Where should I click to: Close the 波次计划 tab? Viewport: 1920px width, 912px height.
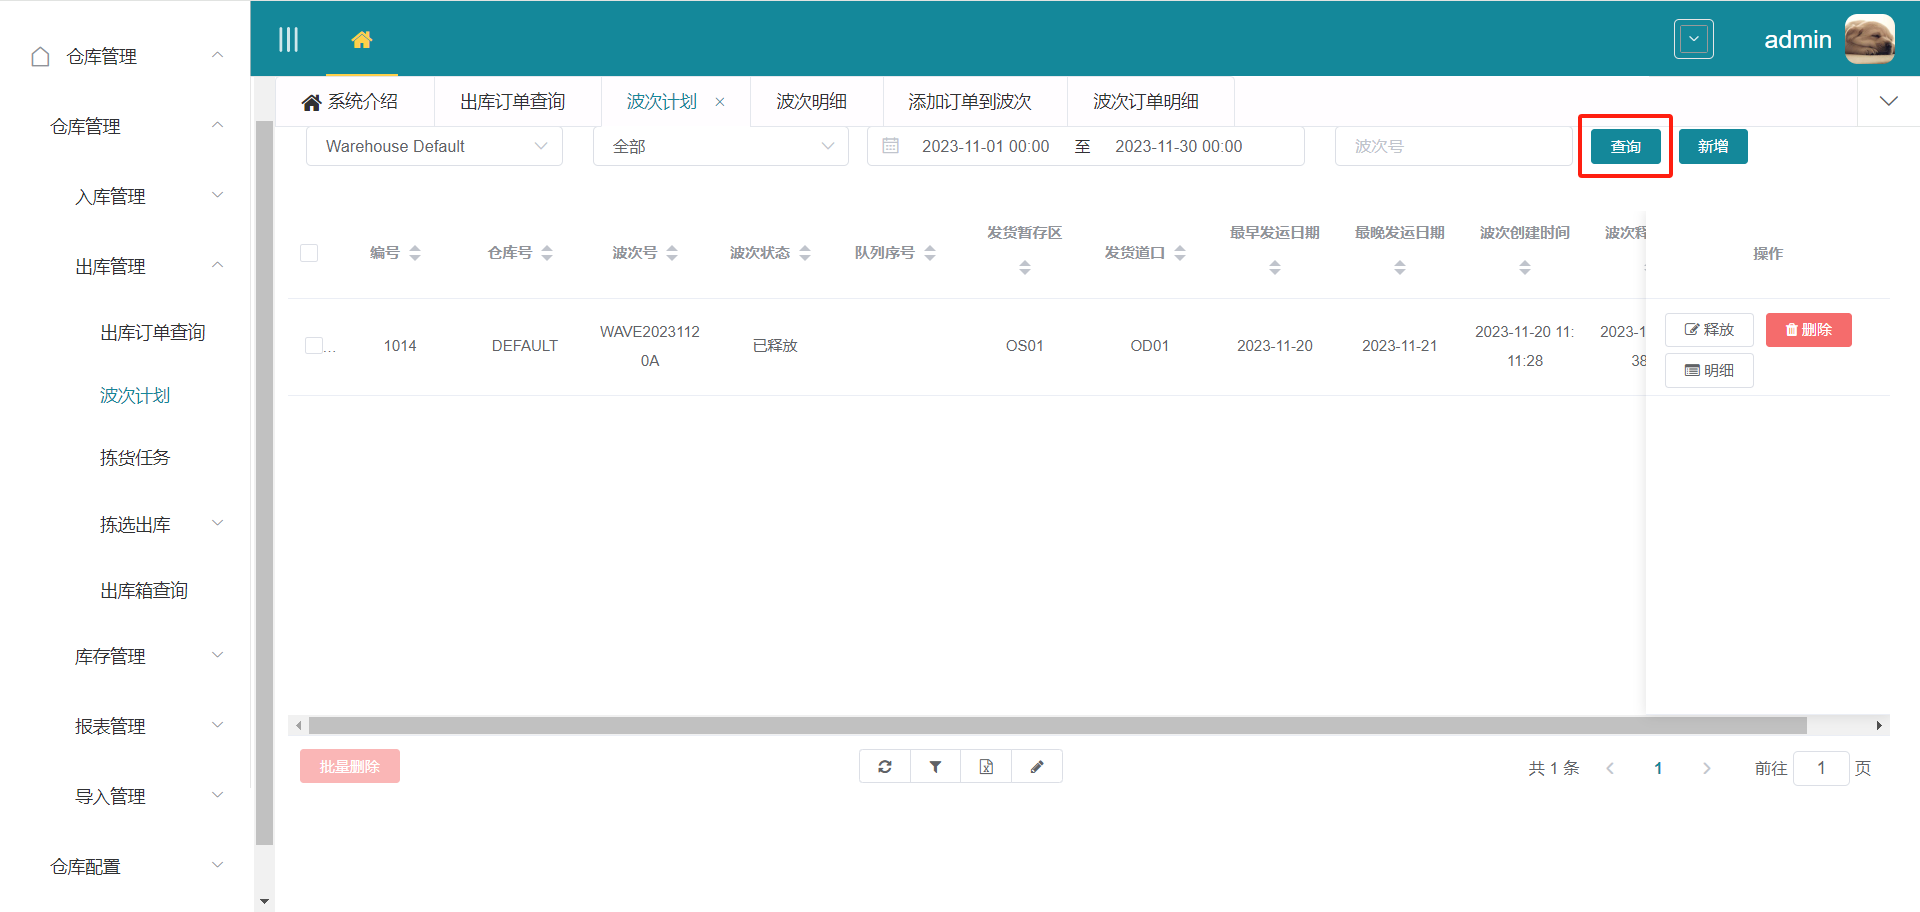pos(720,102)
